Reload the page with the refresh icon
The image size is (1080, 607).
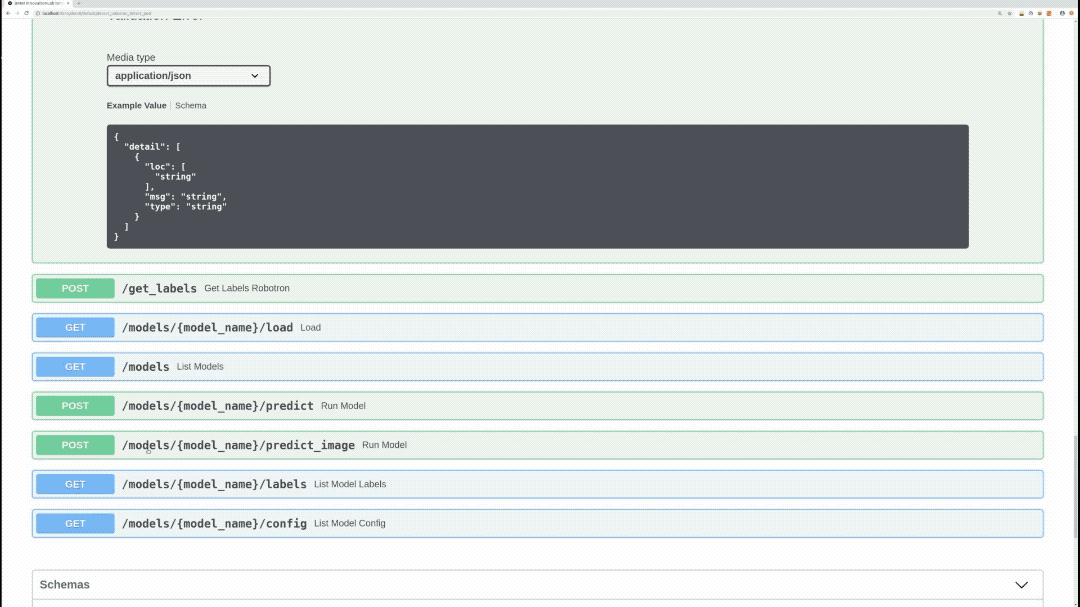coord(26,13)
